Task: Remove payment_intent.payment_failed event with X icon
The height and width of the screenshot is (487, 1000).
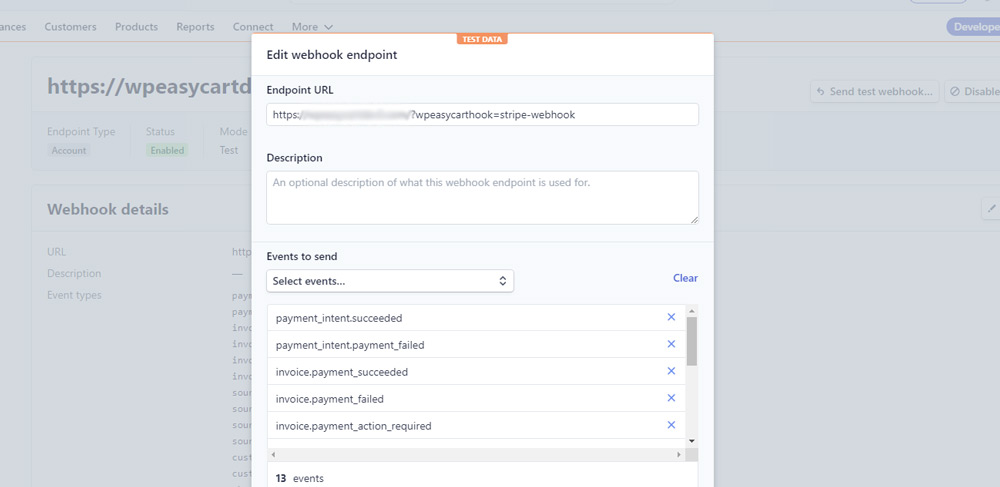Action: coord(671,344)
